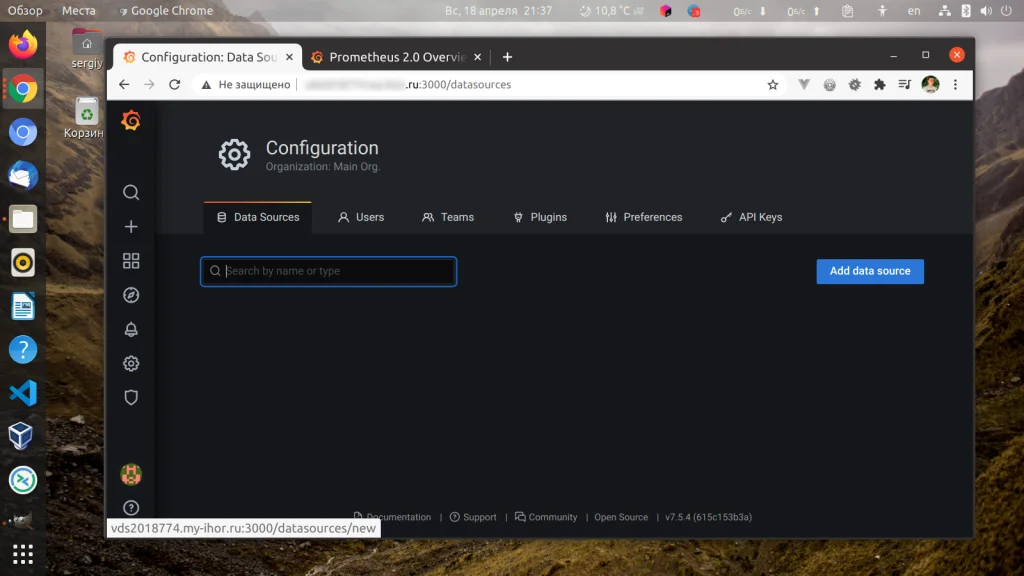Click the bookmark star in address bar
Screen dimensions: 1024x576
[x=771, y=84]
